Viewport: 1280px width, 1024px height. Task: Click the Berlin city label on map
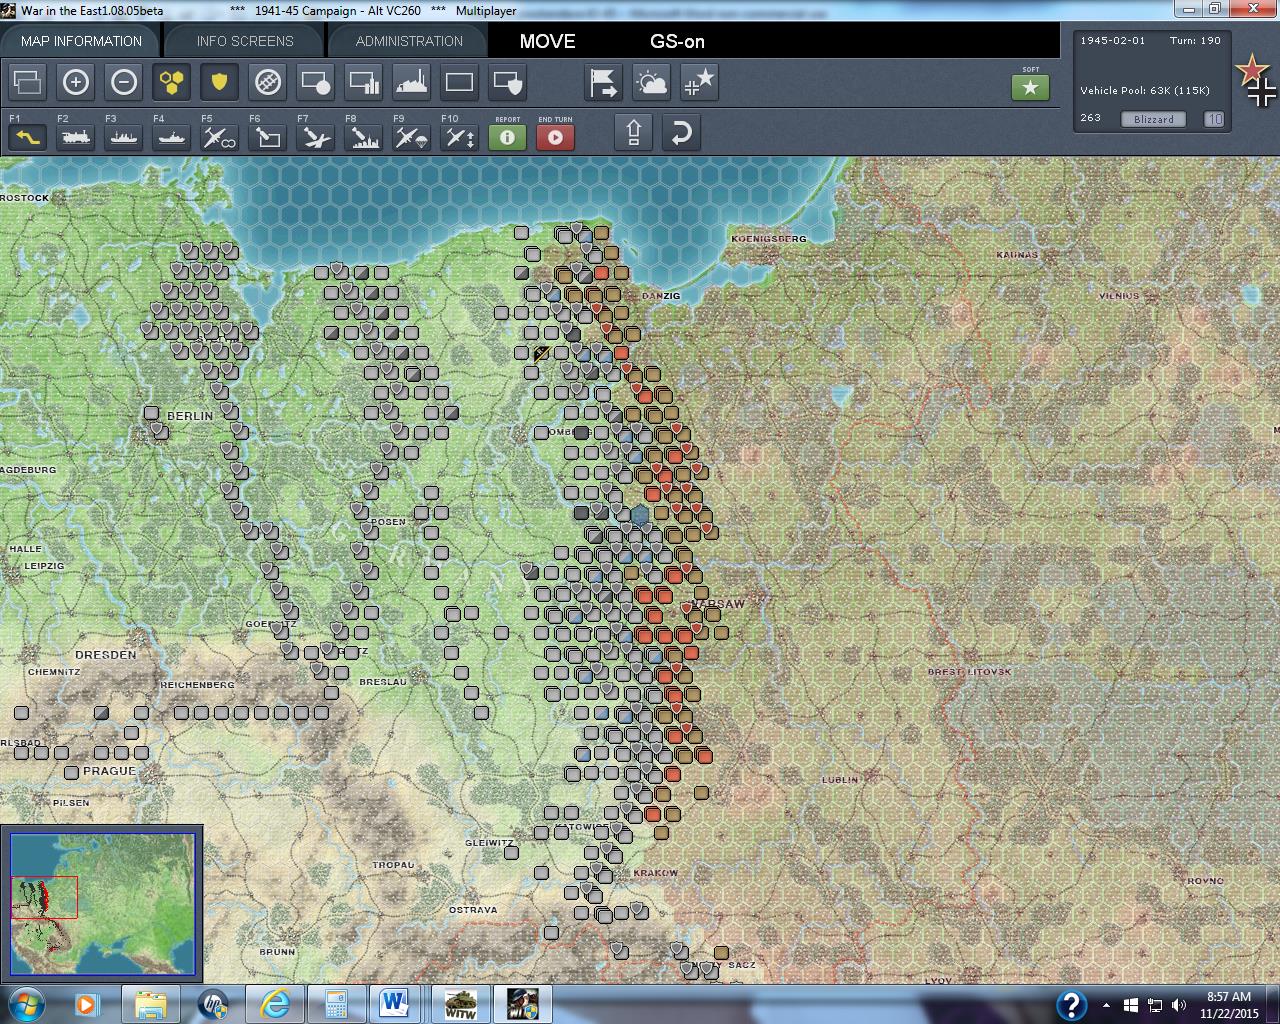[x=190, y=416]
